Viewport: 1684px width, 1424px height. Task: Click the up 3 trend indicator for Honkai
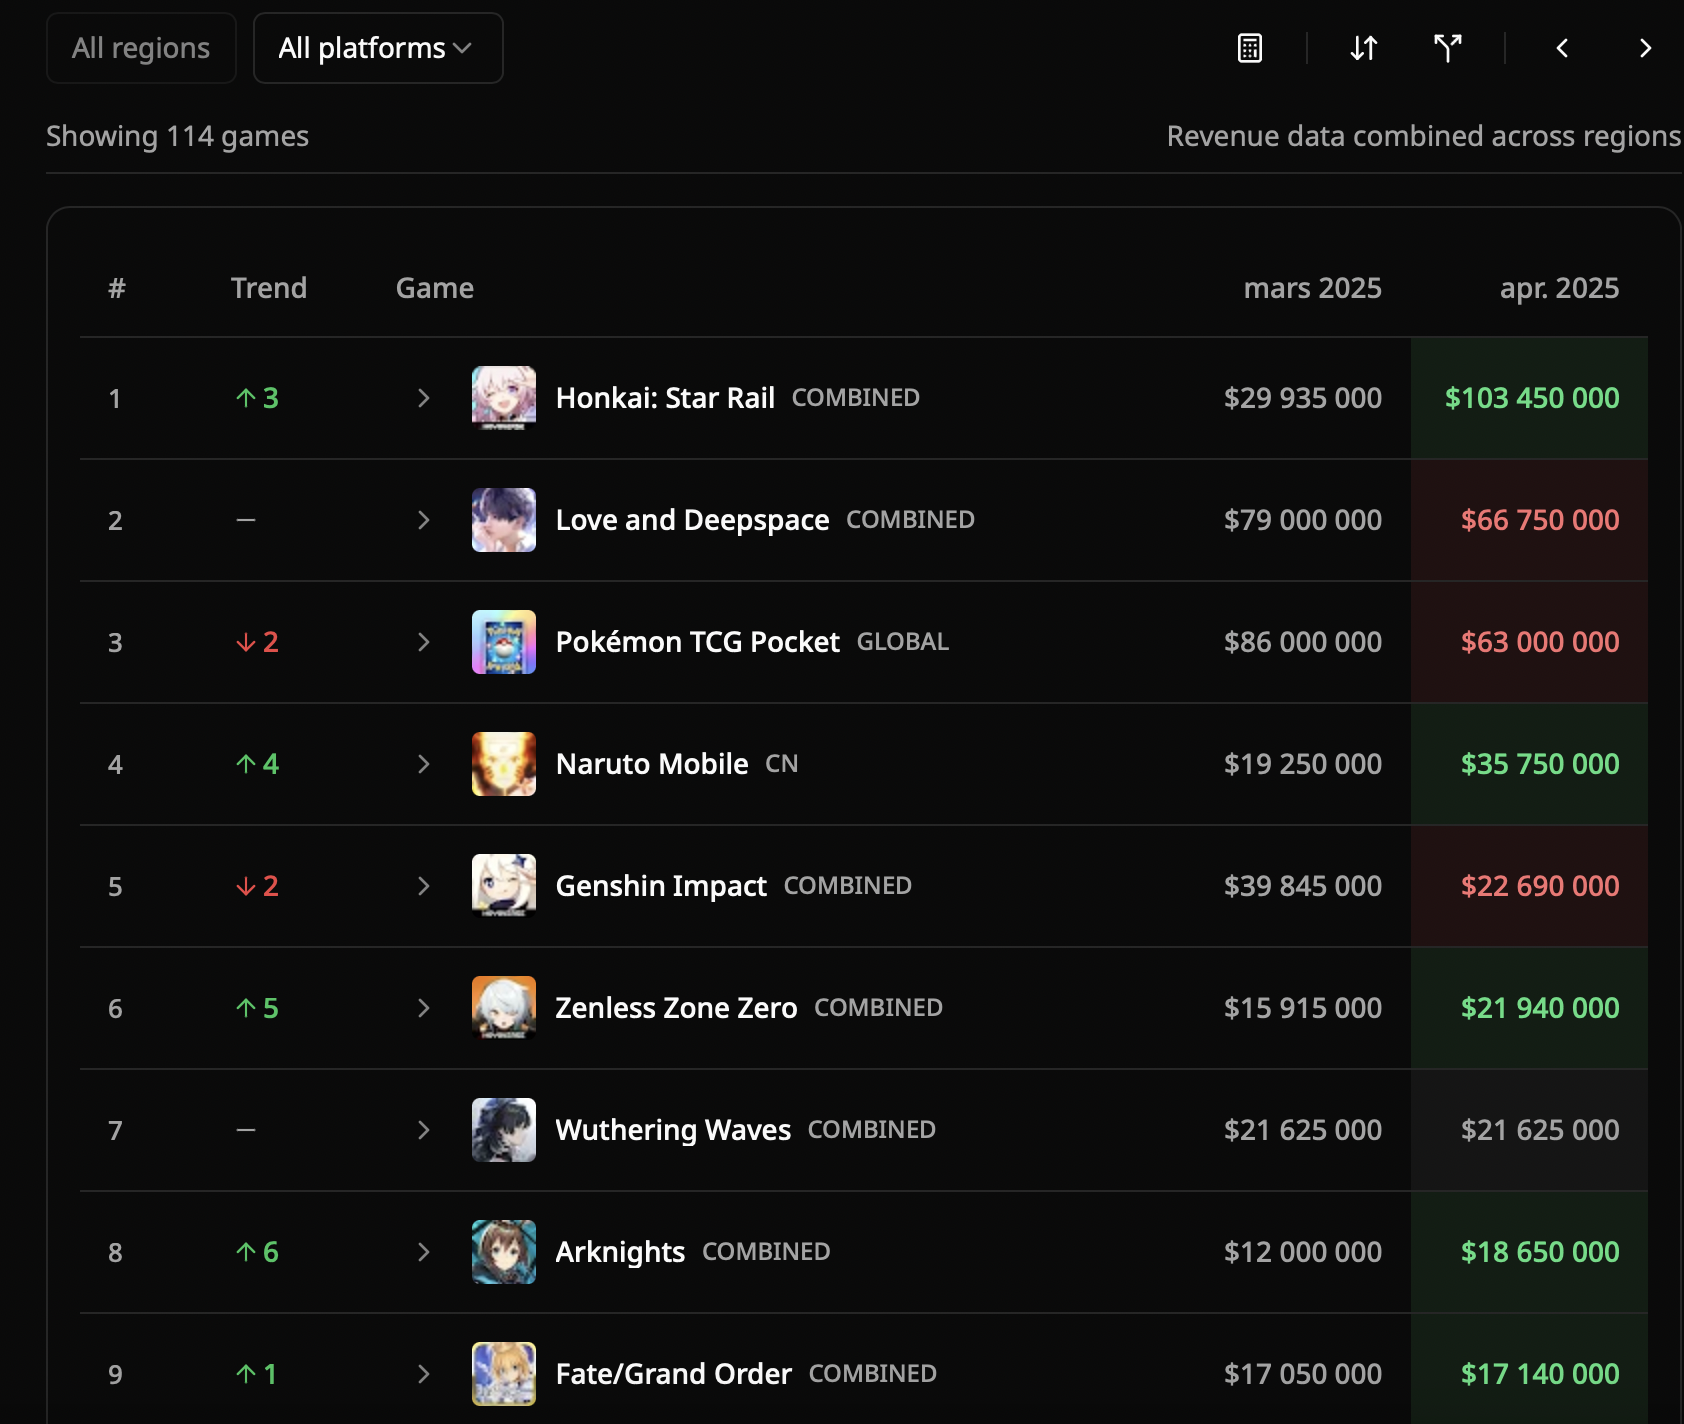point(257,398)
